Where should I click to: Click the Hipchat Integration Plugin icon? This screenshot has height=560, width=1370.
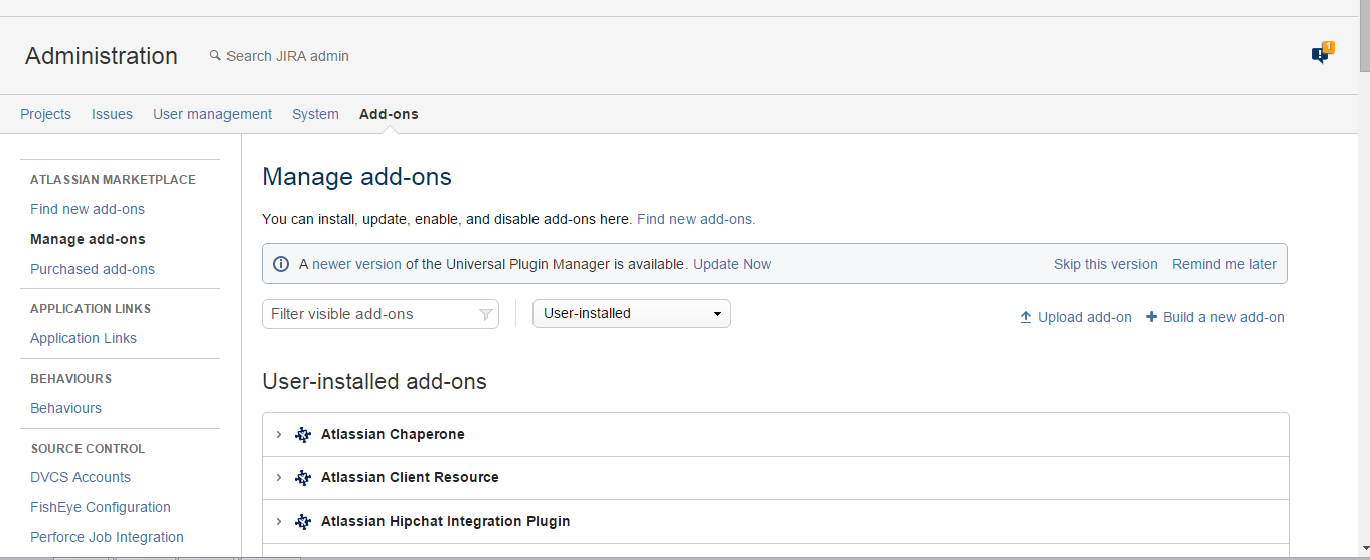coord(303,522)
